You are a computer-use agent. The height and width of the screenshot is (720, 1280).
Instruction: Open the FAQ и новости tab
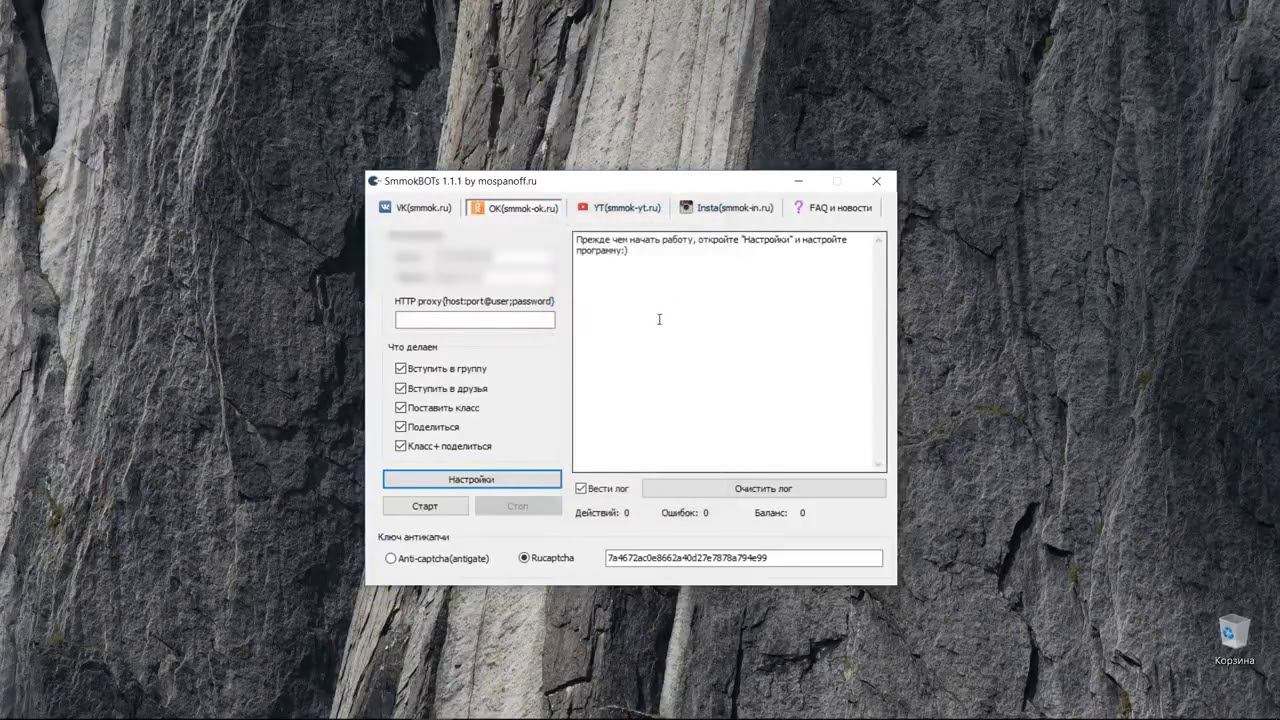(832, 208)
